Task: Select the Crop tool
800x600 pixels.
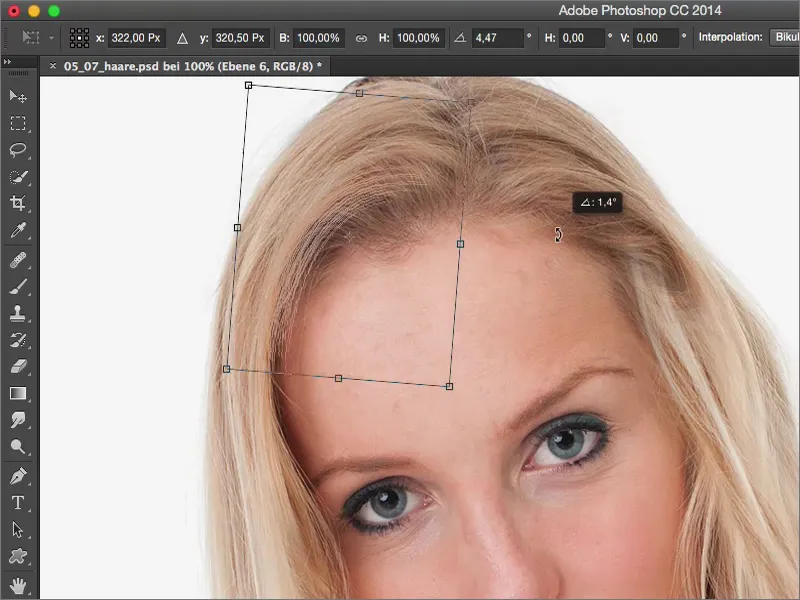Action: point(18,203)
